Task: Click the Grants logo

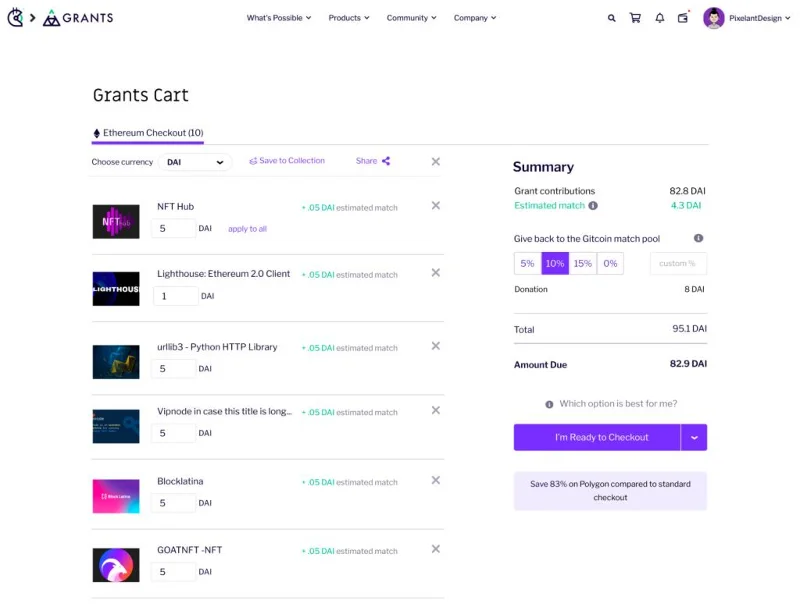Action: [x=78, y=18]
